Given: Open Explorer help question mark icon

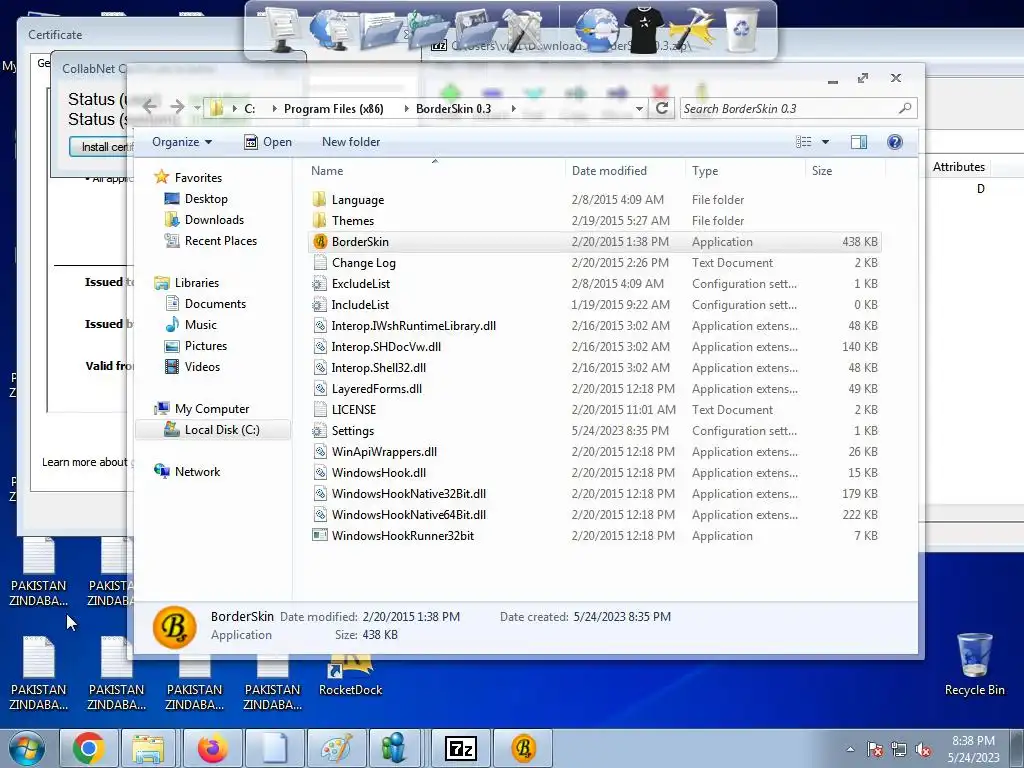Looking at the screenshot, I should click(895, 142).
